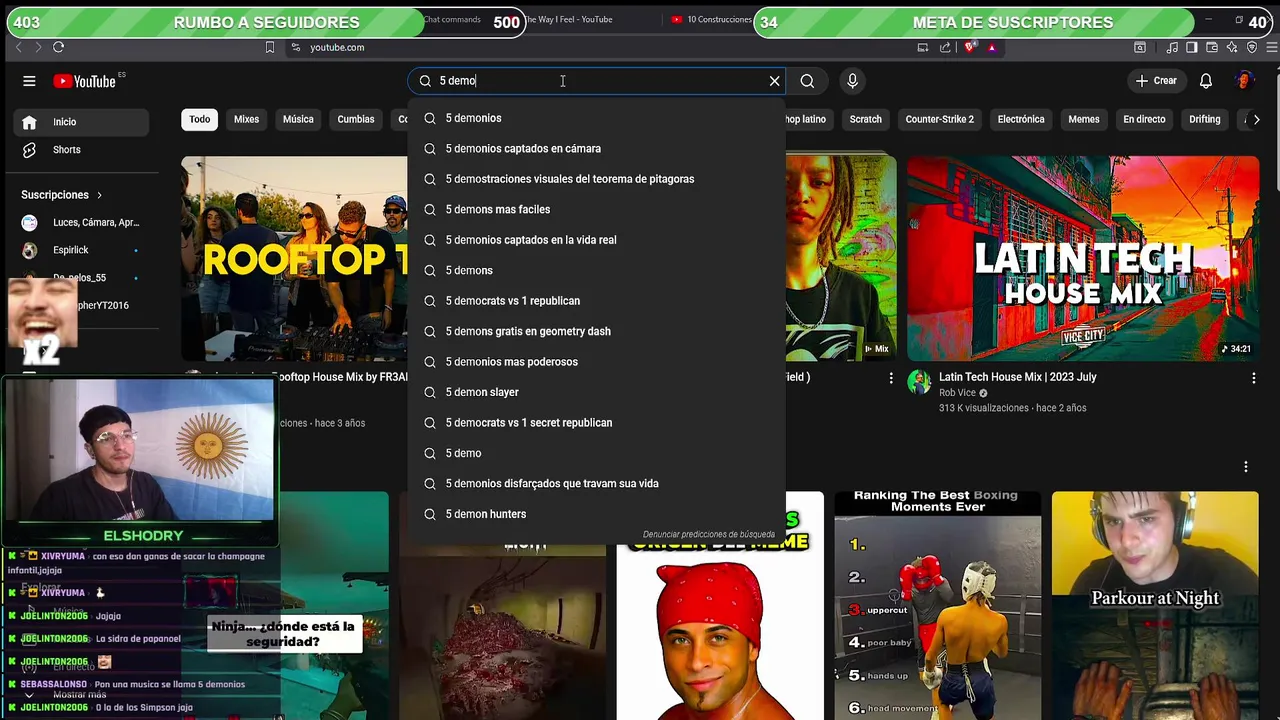The width and height of the screenshot is (1280, 720).
Task: Choose suggestion '5 democrats vs 1 republican'
Action: click(596, 301)
